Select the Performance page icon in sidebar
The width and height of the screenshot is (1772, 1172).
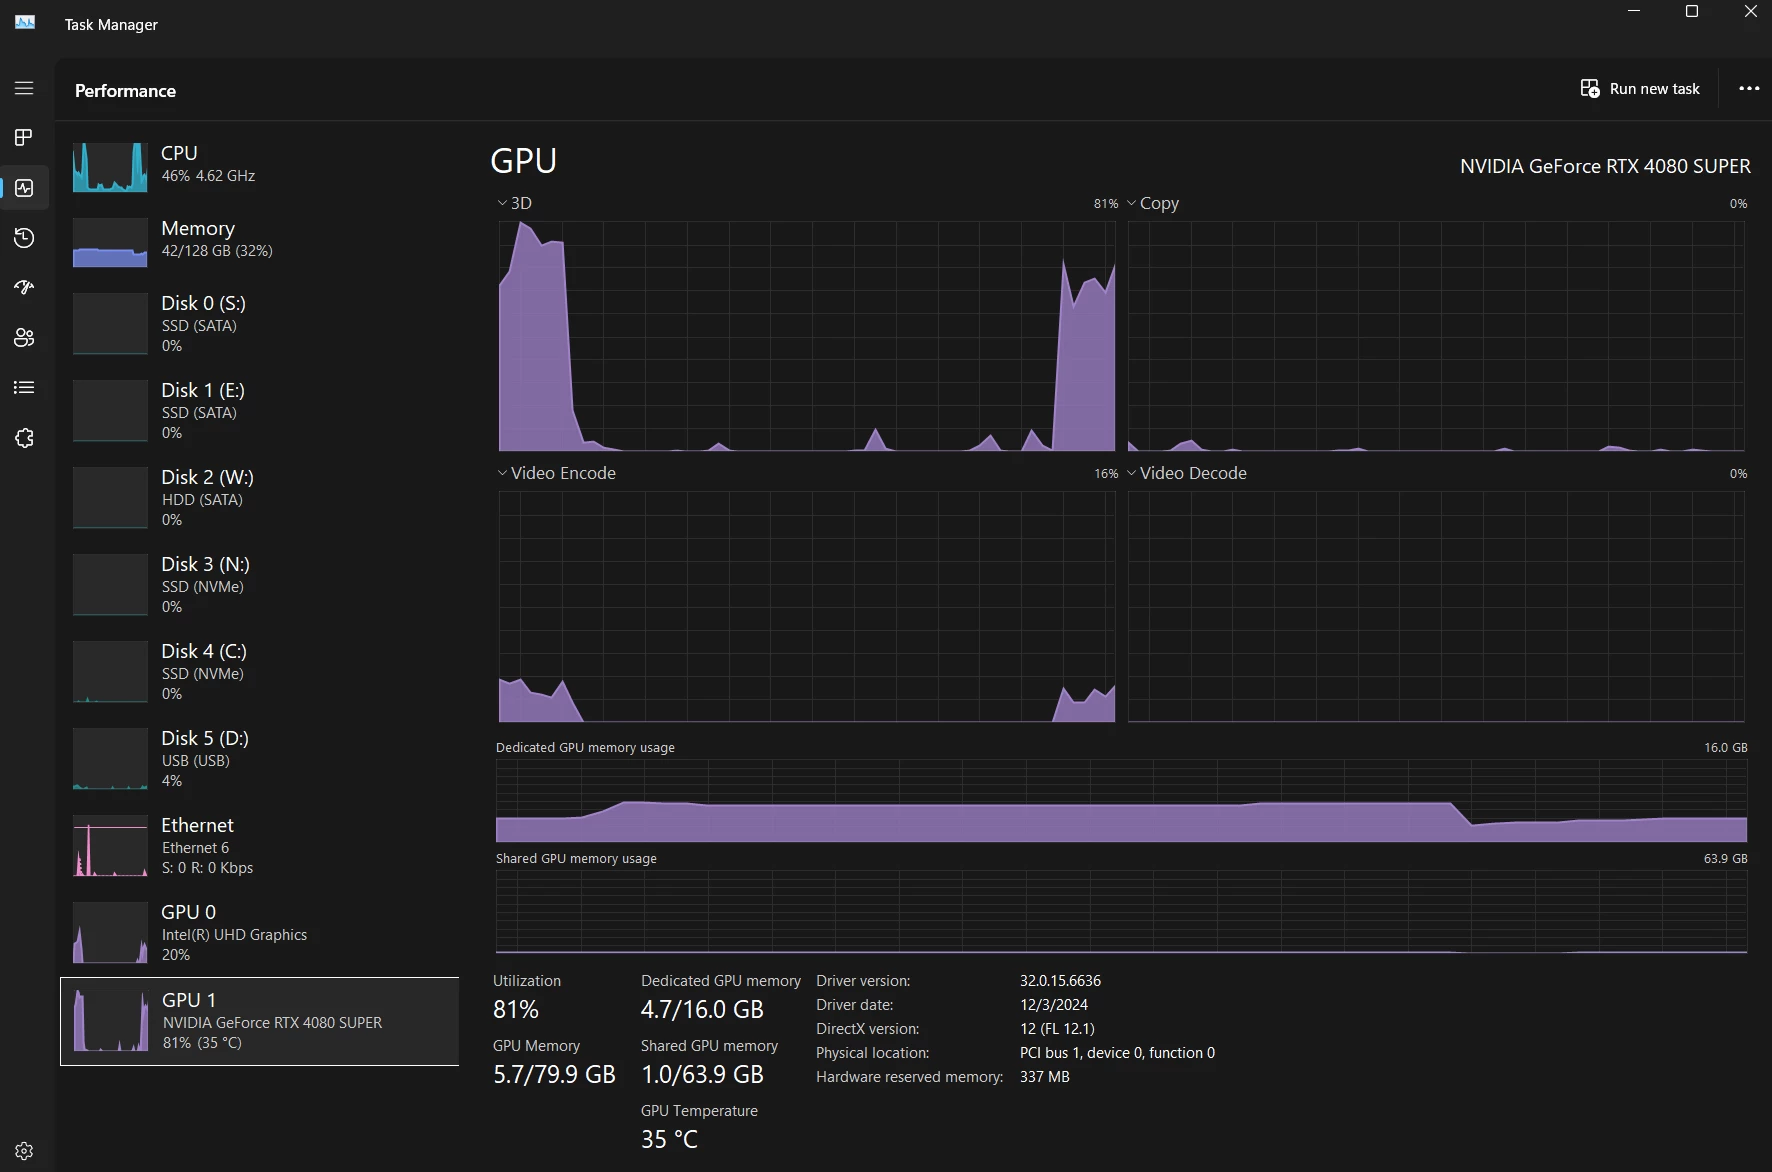tap(24, 188)
